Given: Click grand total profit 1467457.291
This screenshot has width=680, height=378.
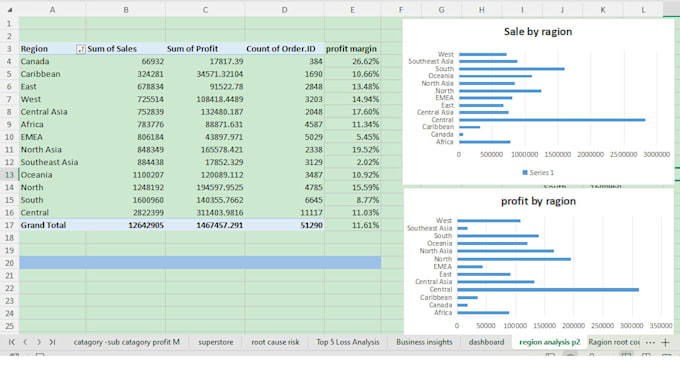Looking at the screenshot, I should [x=205, y=225].
